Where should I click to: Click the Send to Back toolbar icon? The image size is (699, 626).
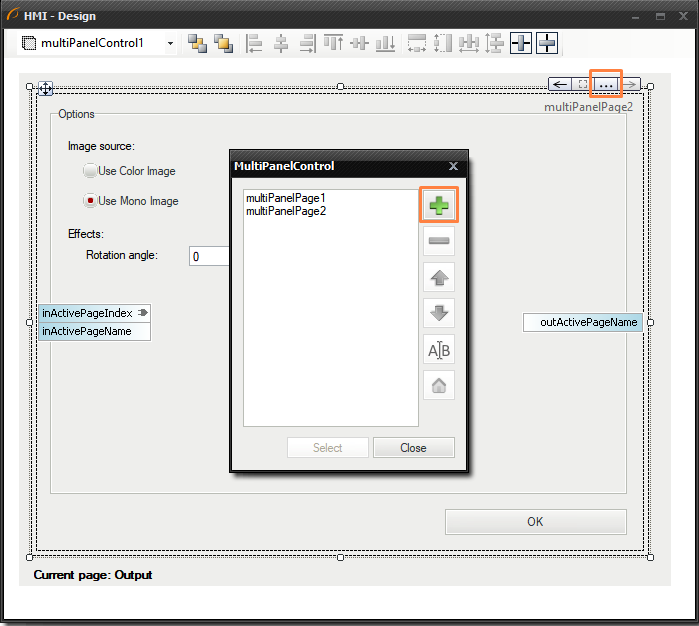[x=223, y=43]
